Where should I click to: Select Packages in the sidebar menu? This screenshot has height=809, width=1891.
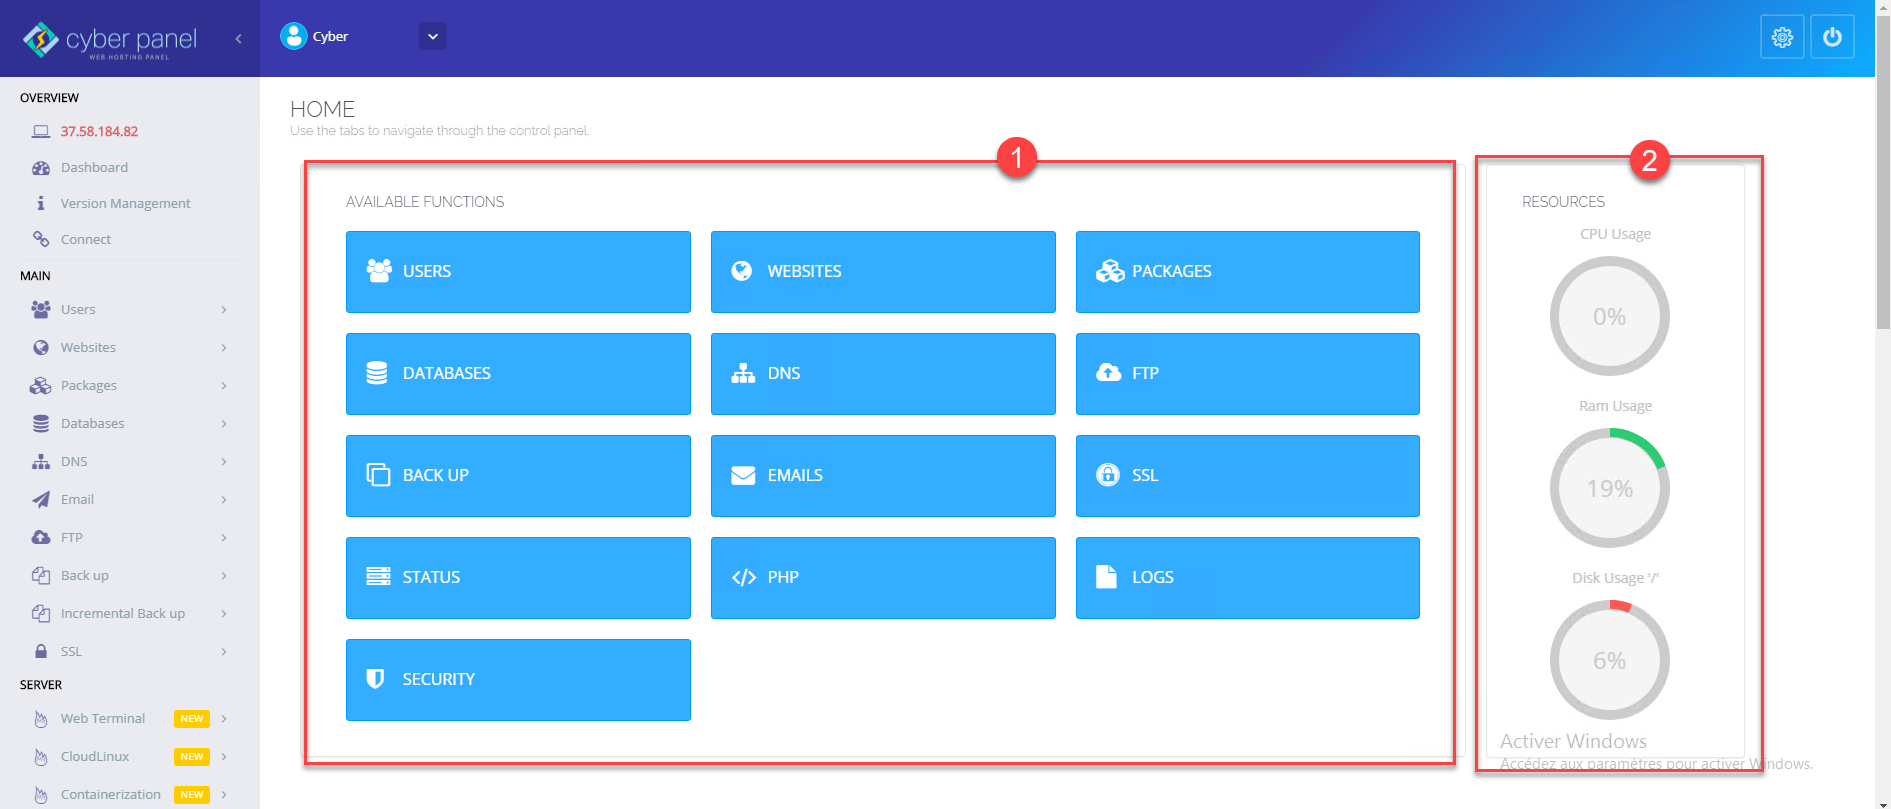(88, 385)
